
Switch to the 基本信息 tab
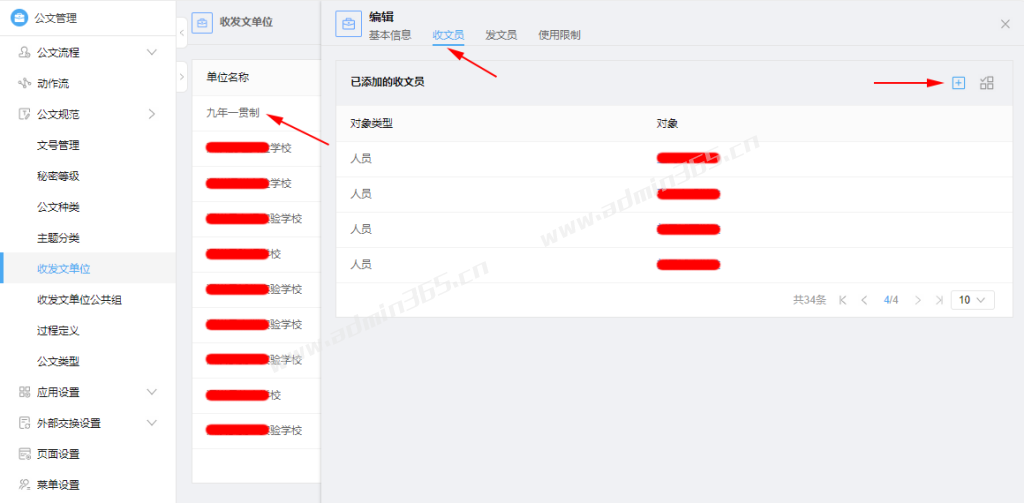pyautogui.click(x=390, y=35)
